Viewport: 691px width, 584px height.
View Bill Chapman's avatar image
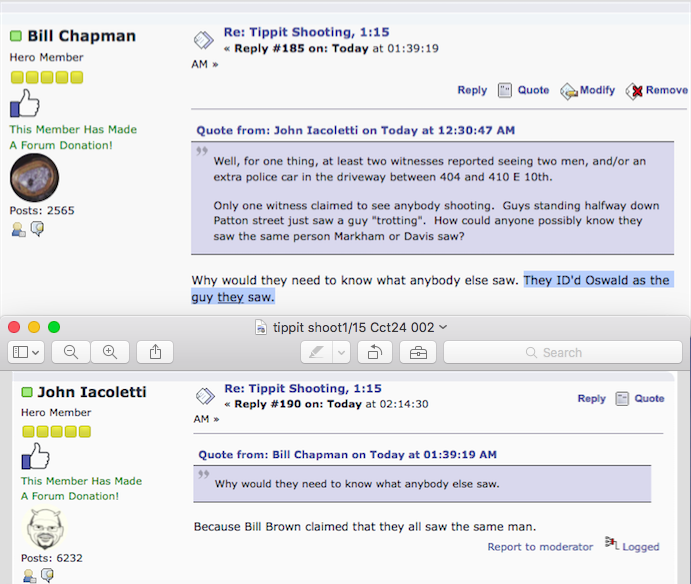point(34,178)
